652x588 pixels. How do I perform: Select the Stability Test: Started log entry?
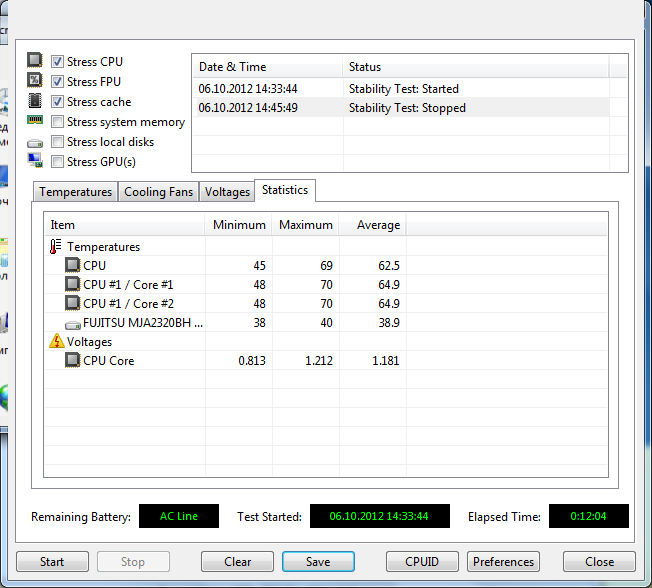click(404, 89)
